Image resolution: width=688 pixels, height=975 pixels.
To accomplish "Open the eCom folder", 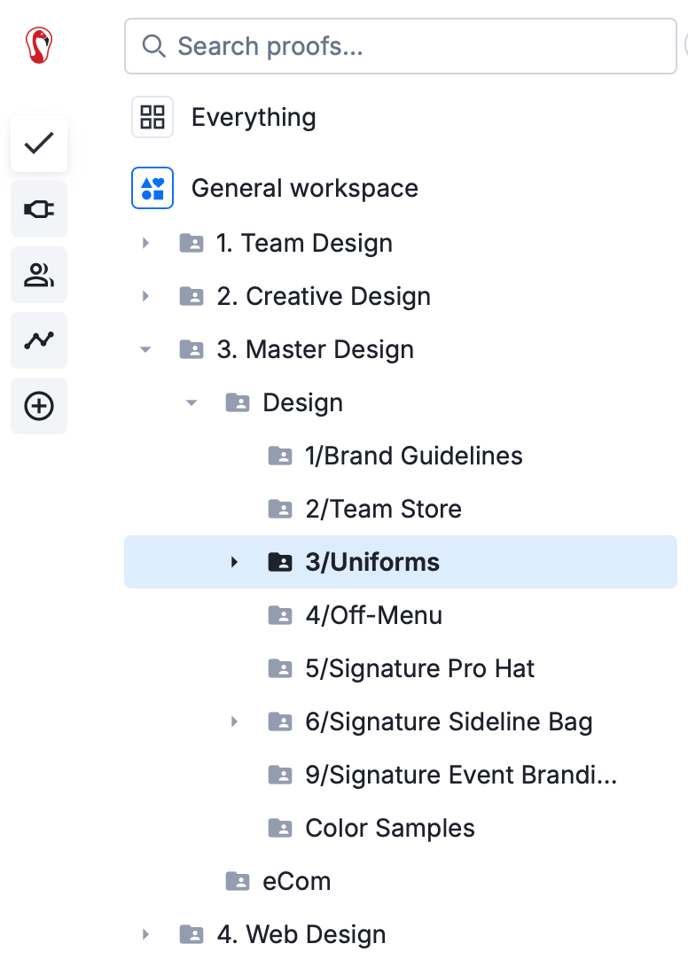I will tap(296, 881).
